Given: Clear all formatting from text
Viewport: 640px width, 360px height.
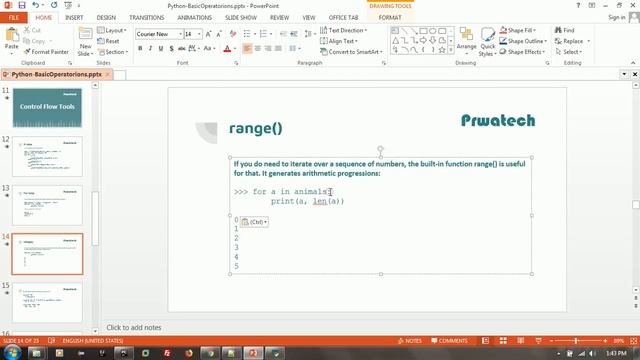Looking at the screenshot, I should click(x=233, y=34).
